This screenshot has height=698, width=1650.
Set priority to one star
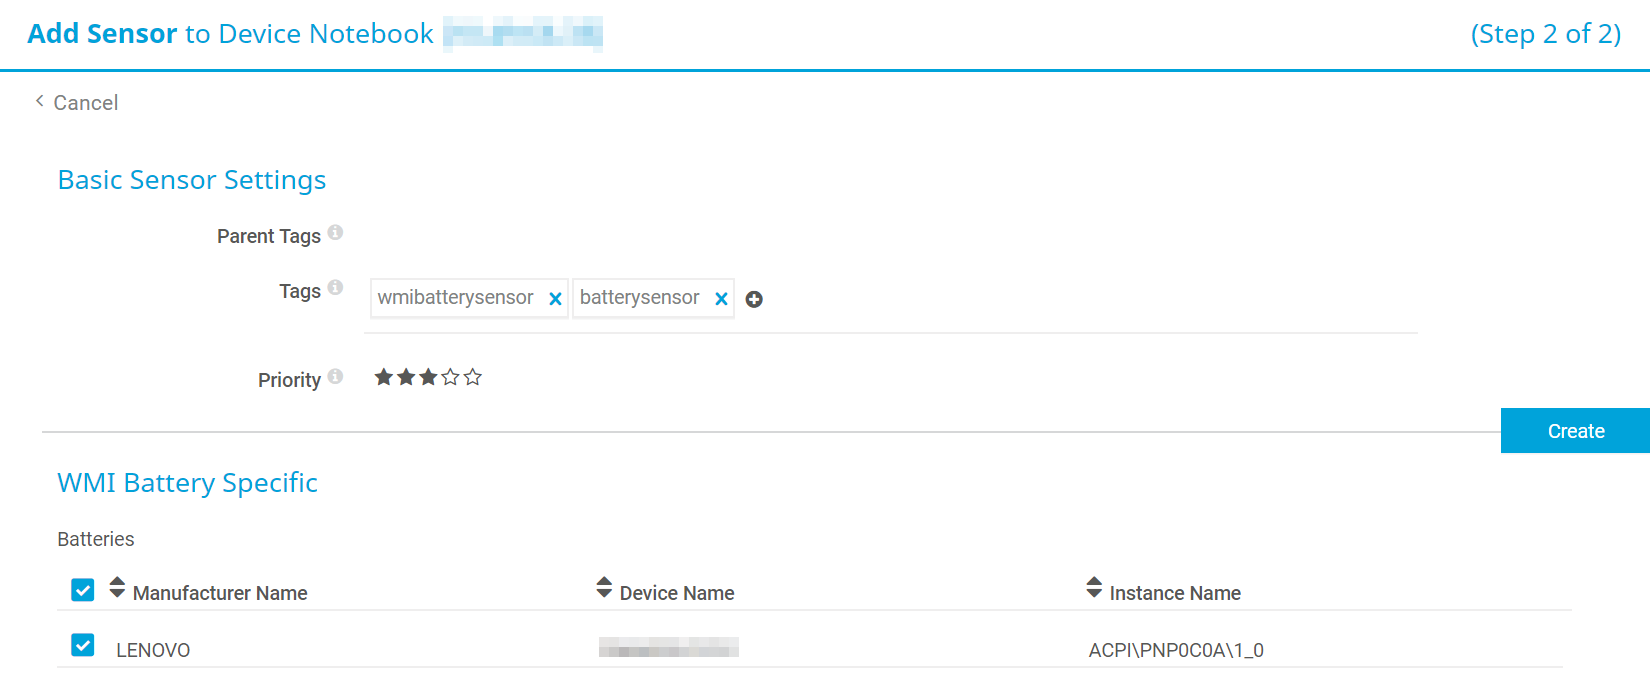(x=383, y=377)
